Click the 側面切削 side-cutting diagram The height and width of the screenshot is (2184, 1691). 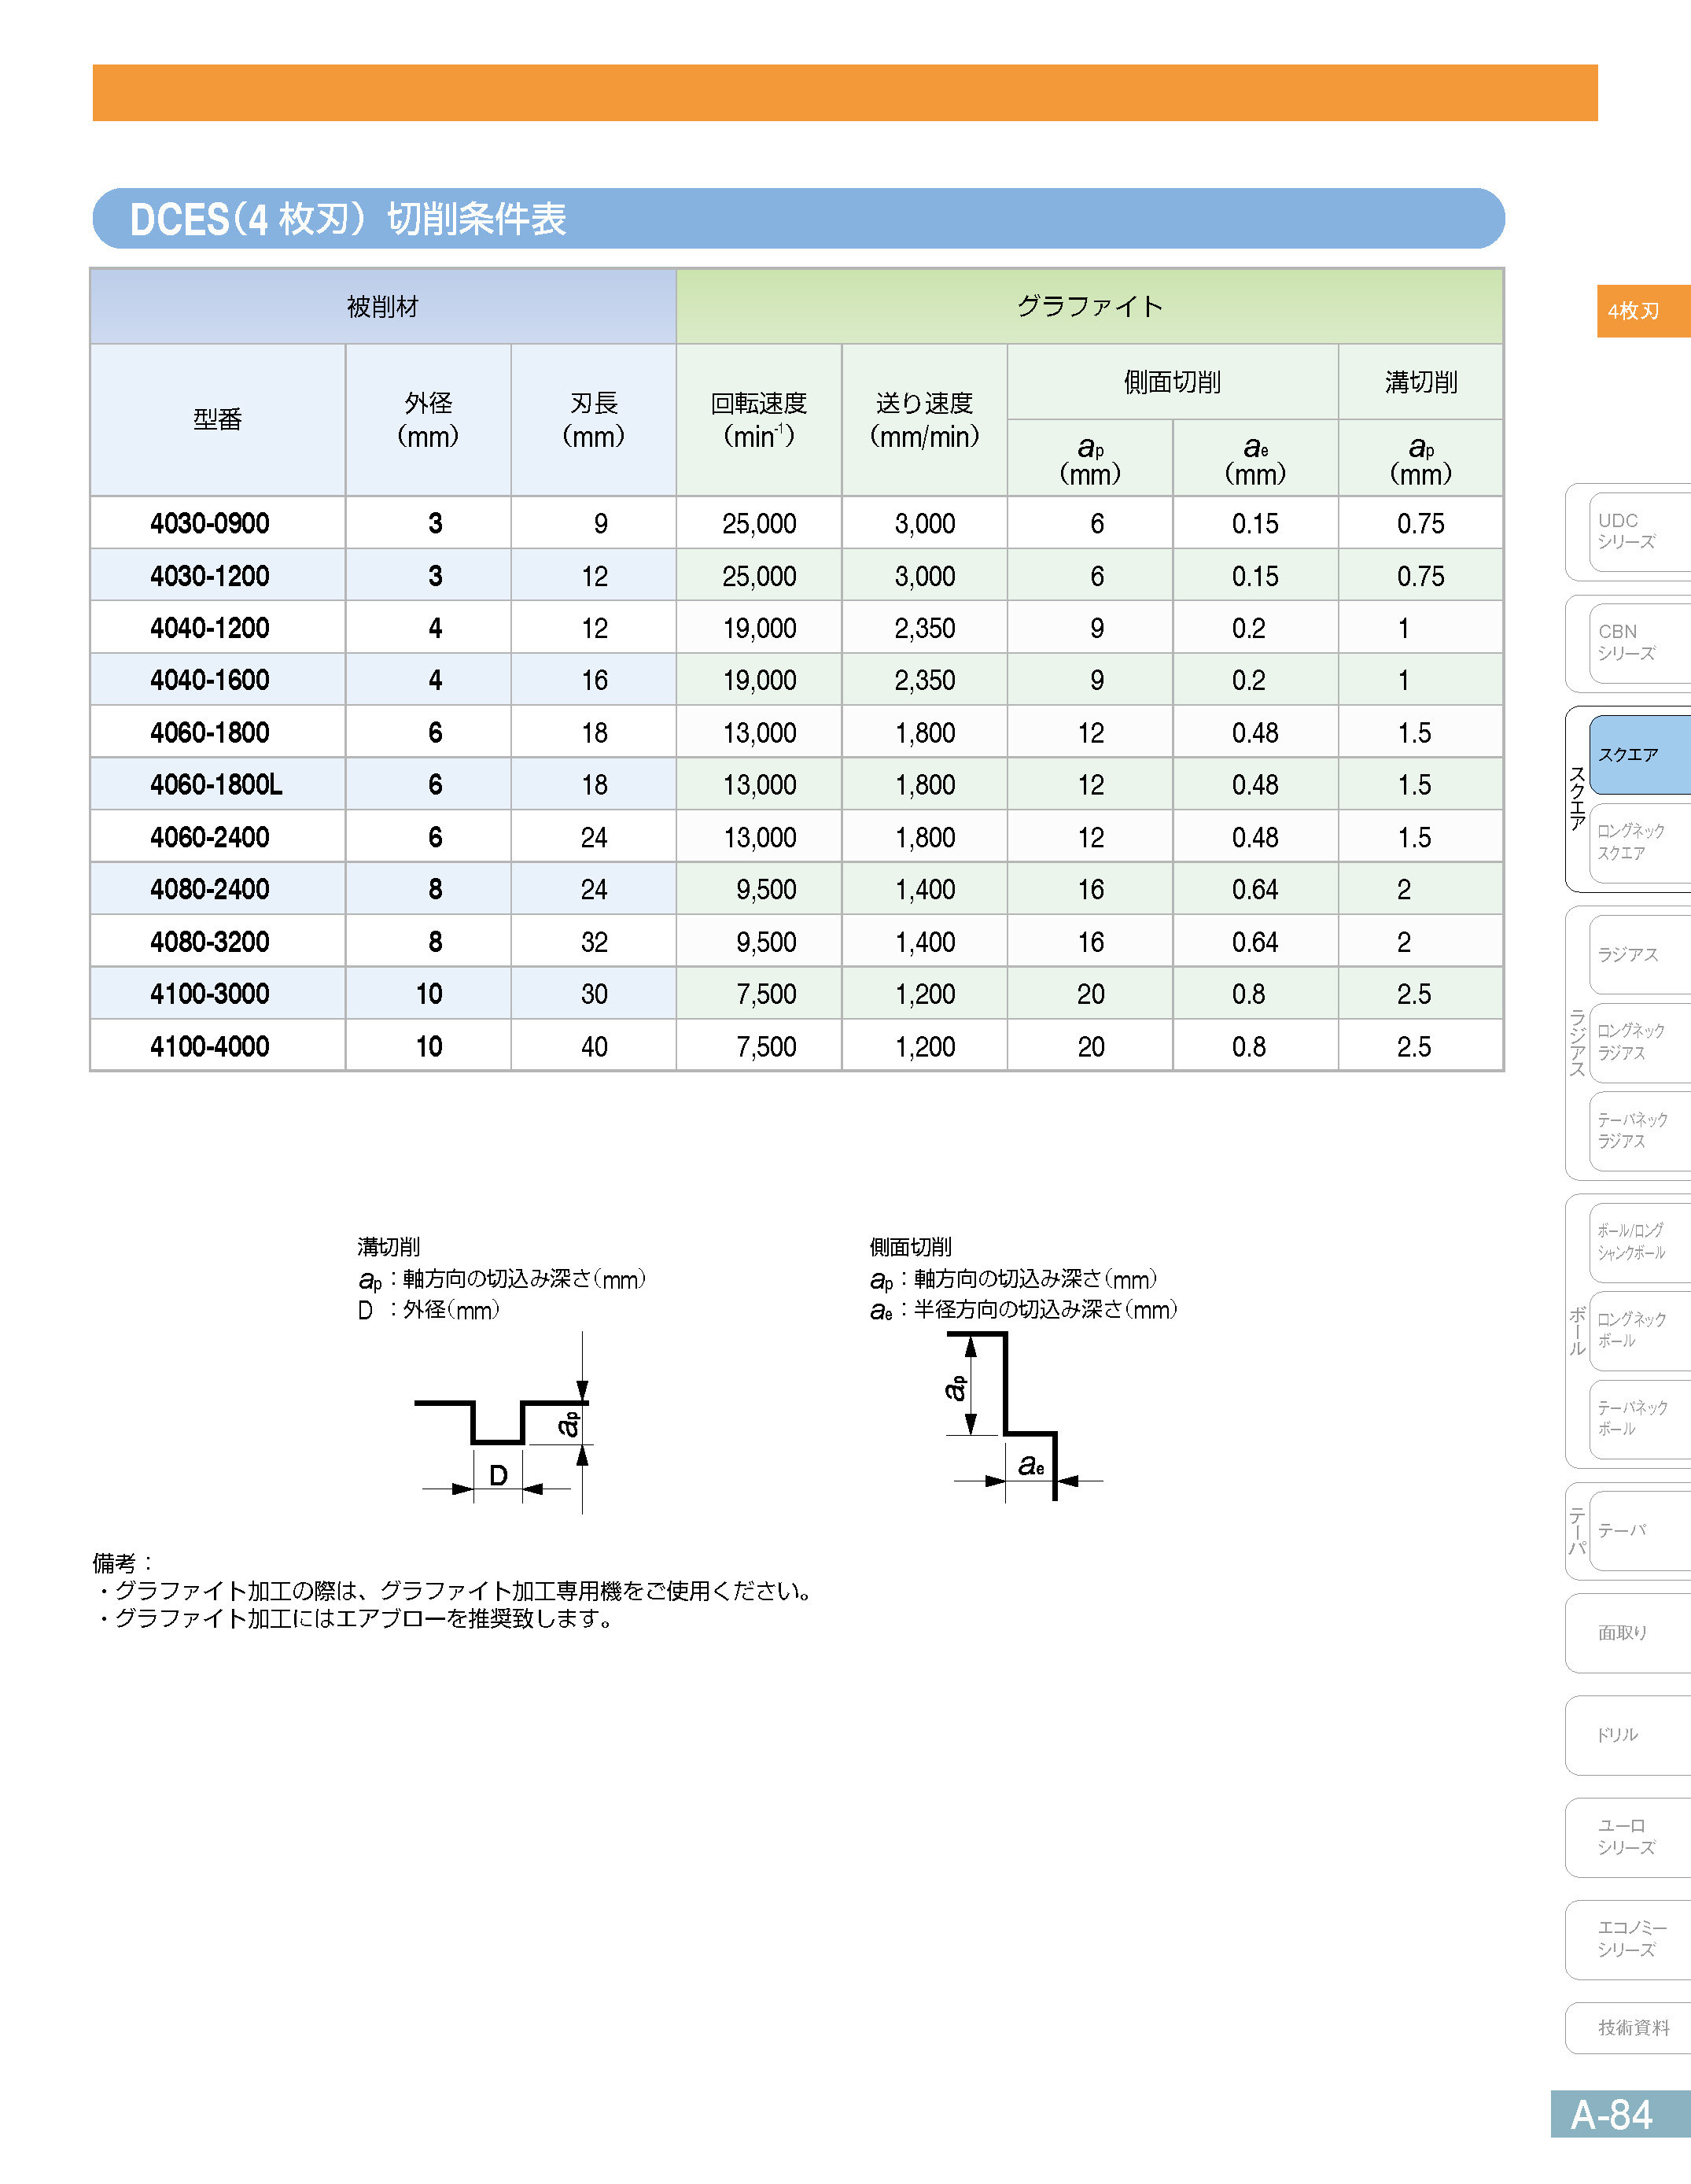(1024, 1416)
